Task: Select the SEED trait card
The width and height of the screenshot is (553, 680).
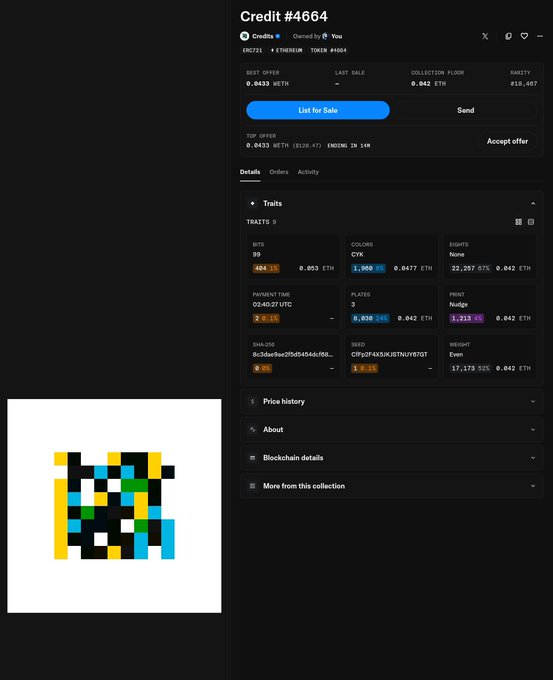Action: tap(391, 356)
